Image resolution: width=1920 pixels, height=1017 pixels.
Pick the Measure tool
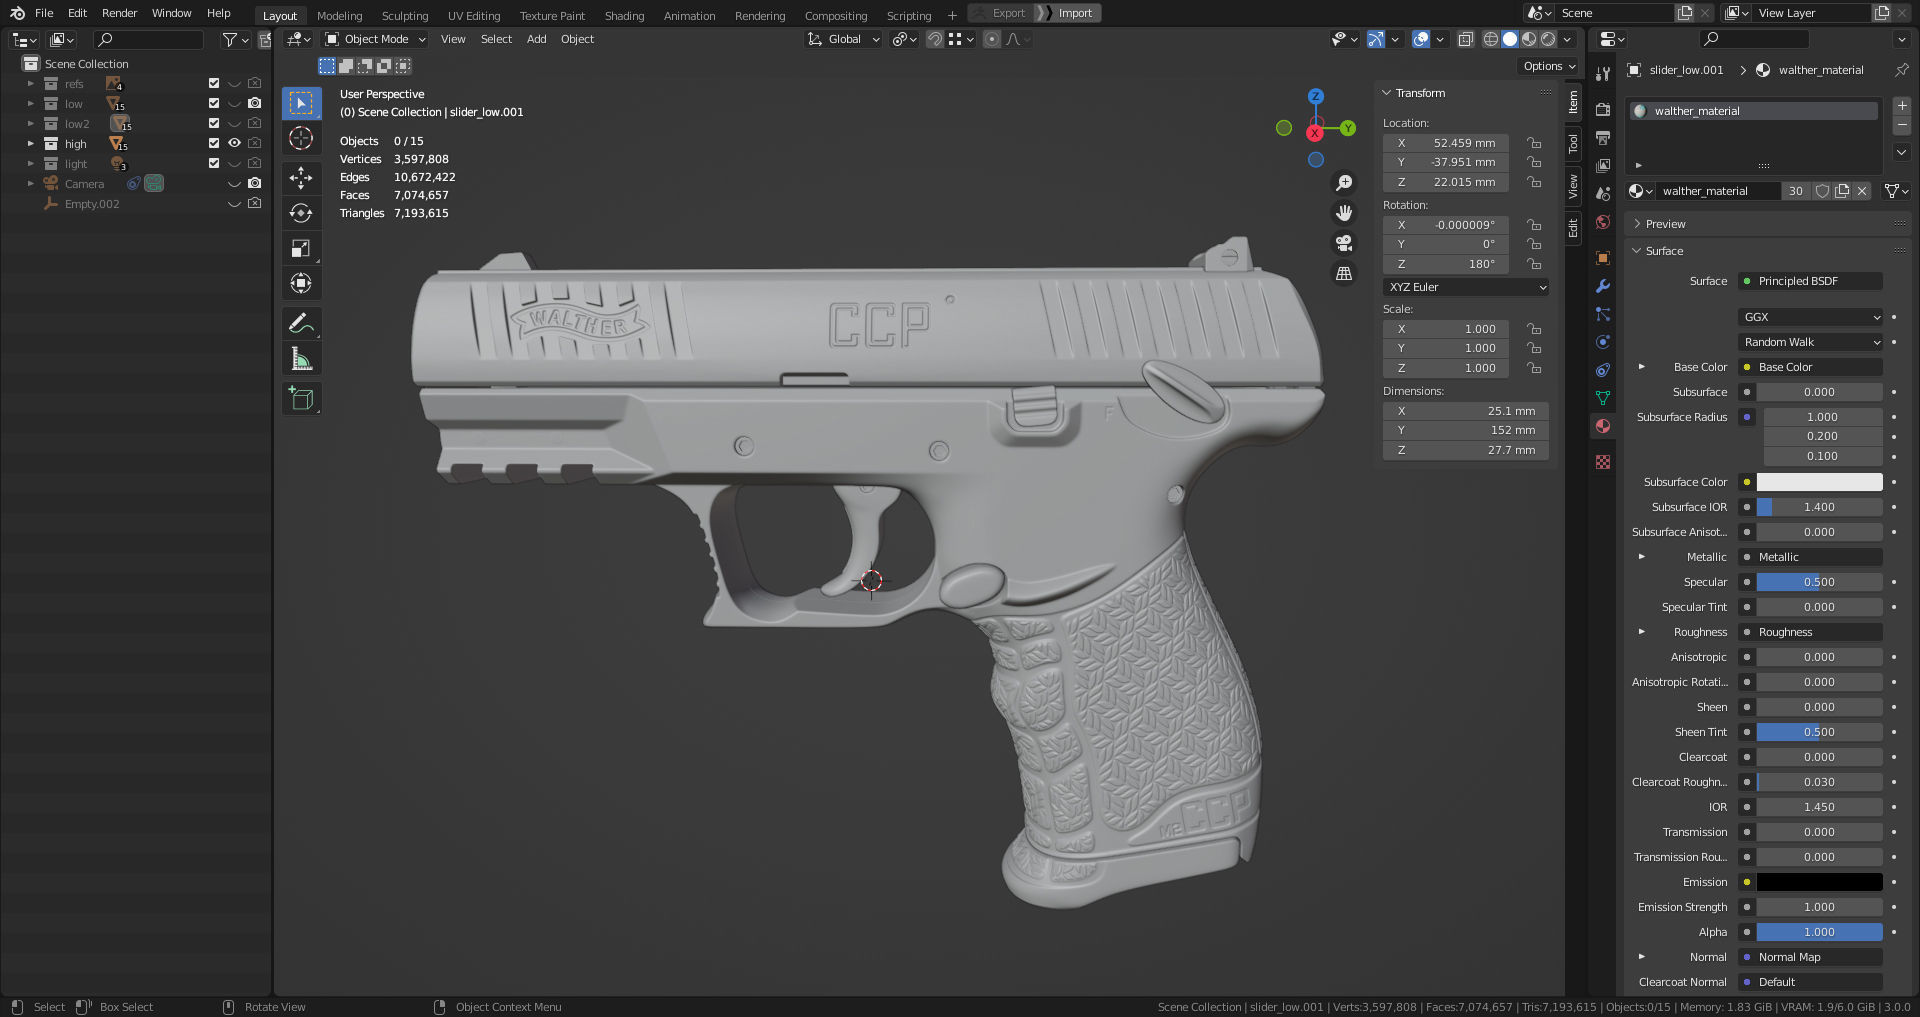pos(301,359)
